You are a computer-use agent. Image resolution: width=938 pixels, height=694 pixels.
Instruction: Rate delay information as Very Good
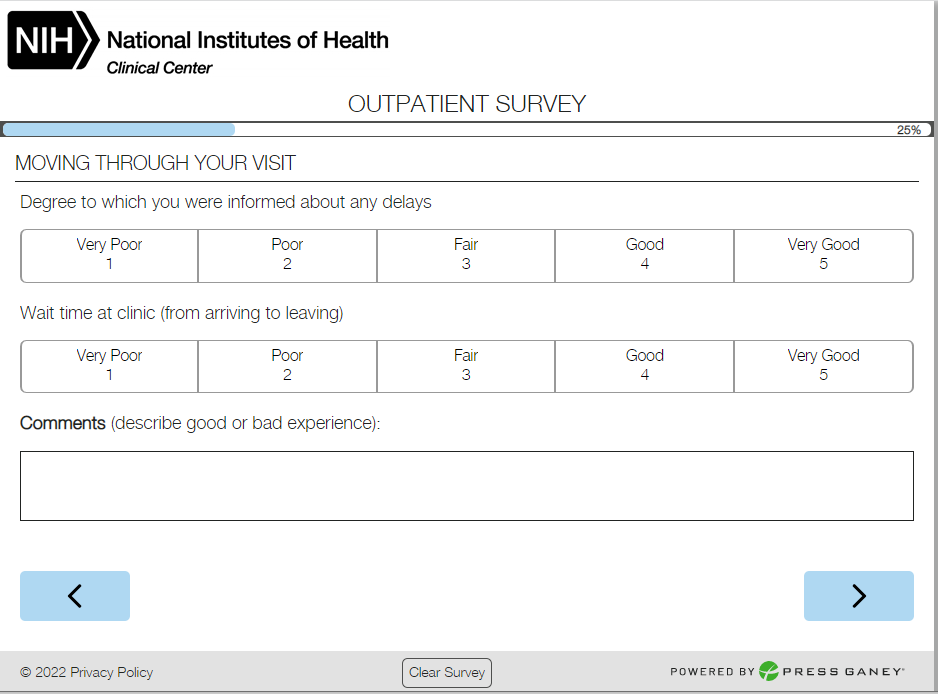pyautogui.click(x=823, y=255)
